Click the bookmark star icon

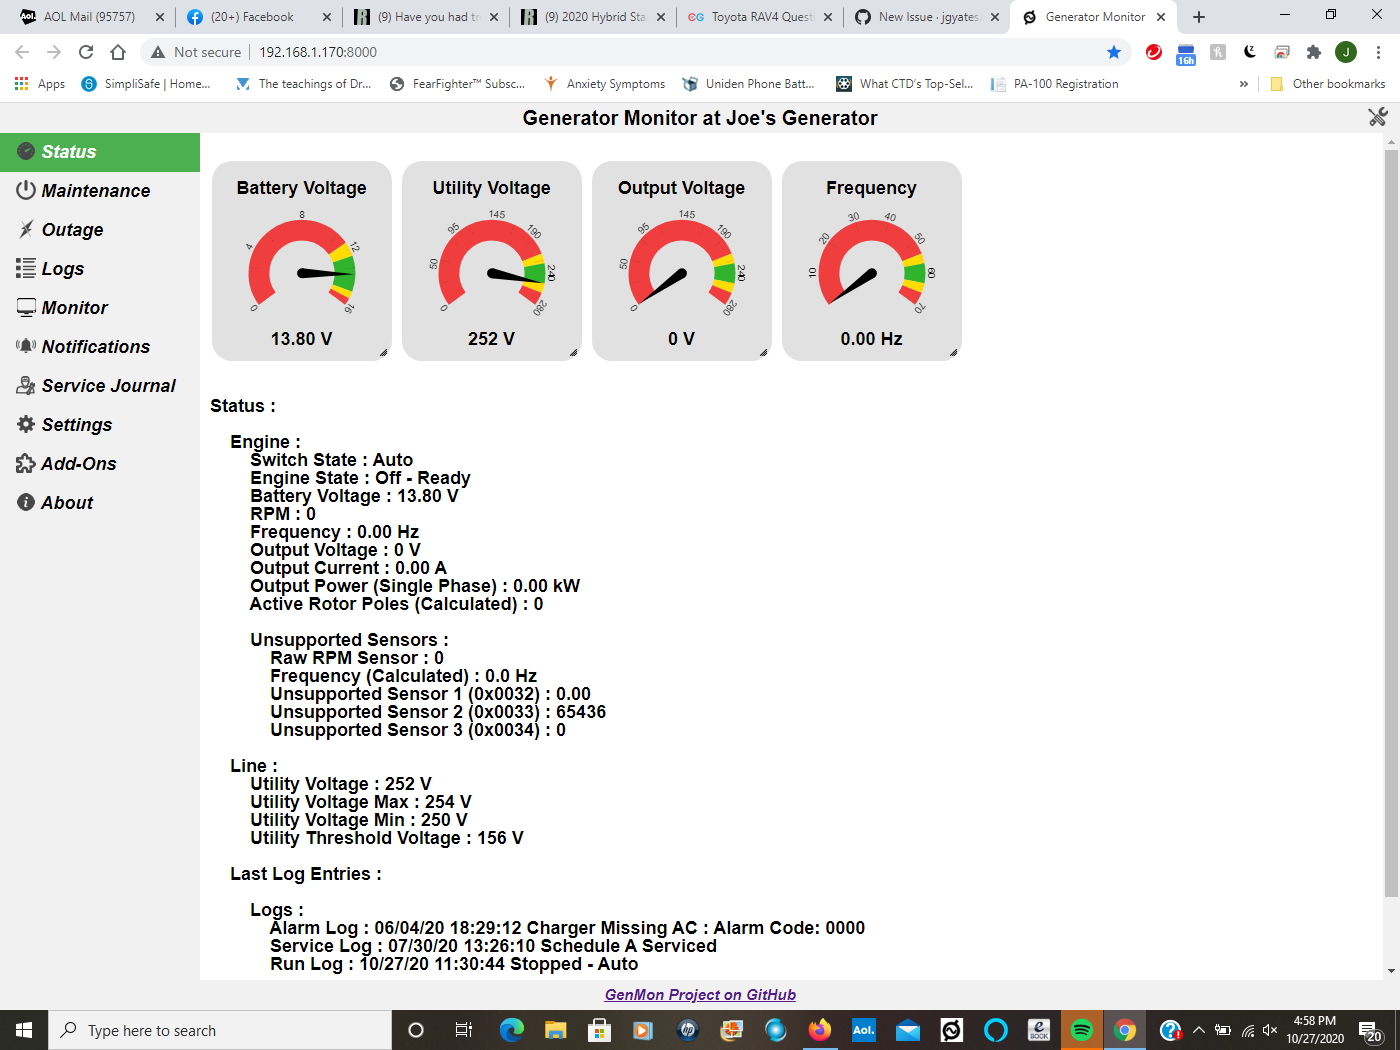coord(1114,52)
